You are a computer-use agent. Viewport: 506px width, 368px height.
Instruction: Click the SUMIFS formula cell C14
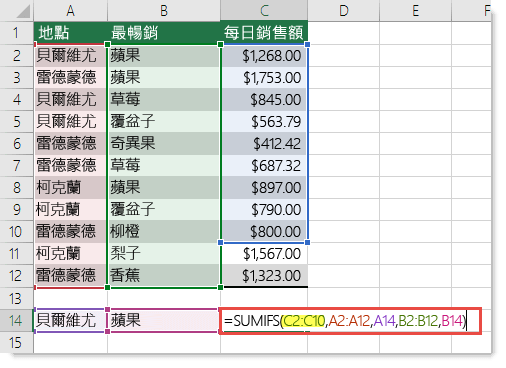coord(350,321)
